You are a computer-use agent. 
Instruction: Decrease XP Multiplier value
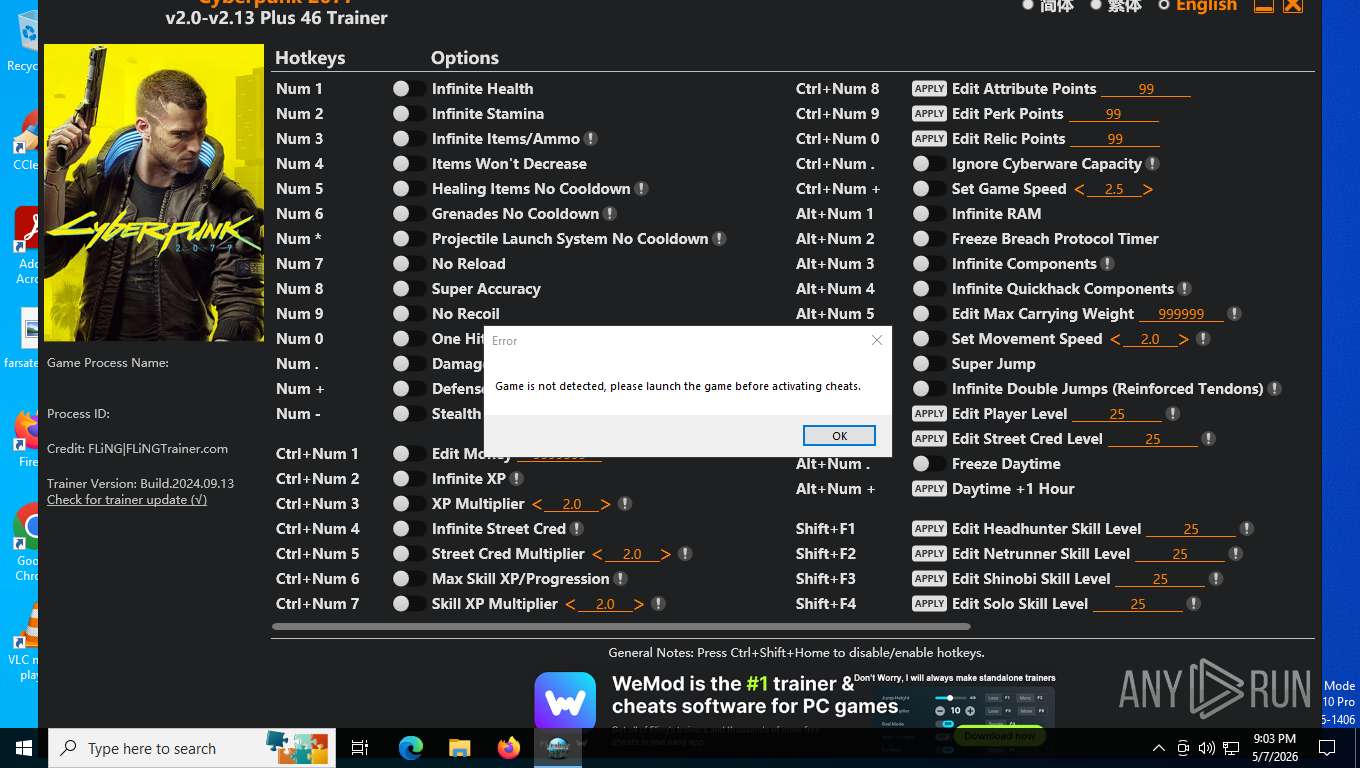[537, 505]
